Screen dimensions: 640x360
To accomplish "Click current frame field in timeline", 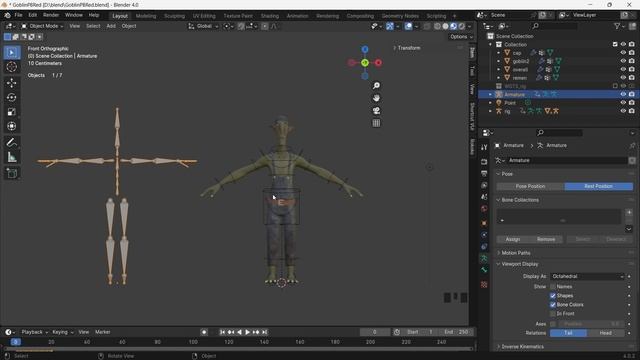I will tap(375, 332).
